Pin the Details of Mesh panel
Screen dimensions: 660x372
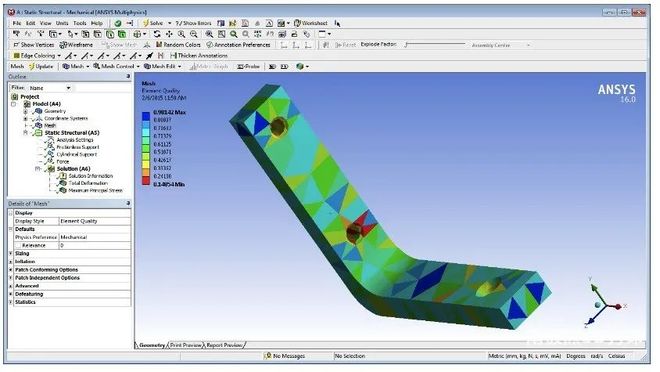[128, 203]
